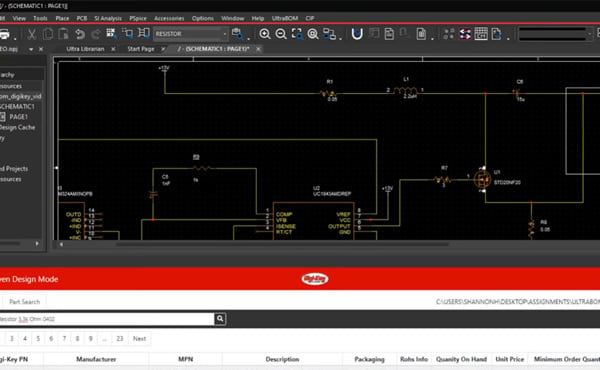Click the Digi-Key logo in red banner
Screen dimensions: 600x370
[315, 279]
